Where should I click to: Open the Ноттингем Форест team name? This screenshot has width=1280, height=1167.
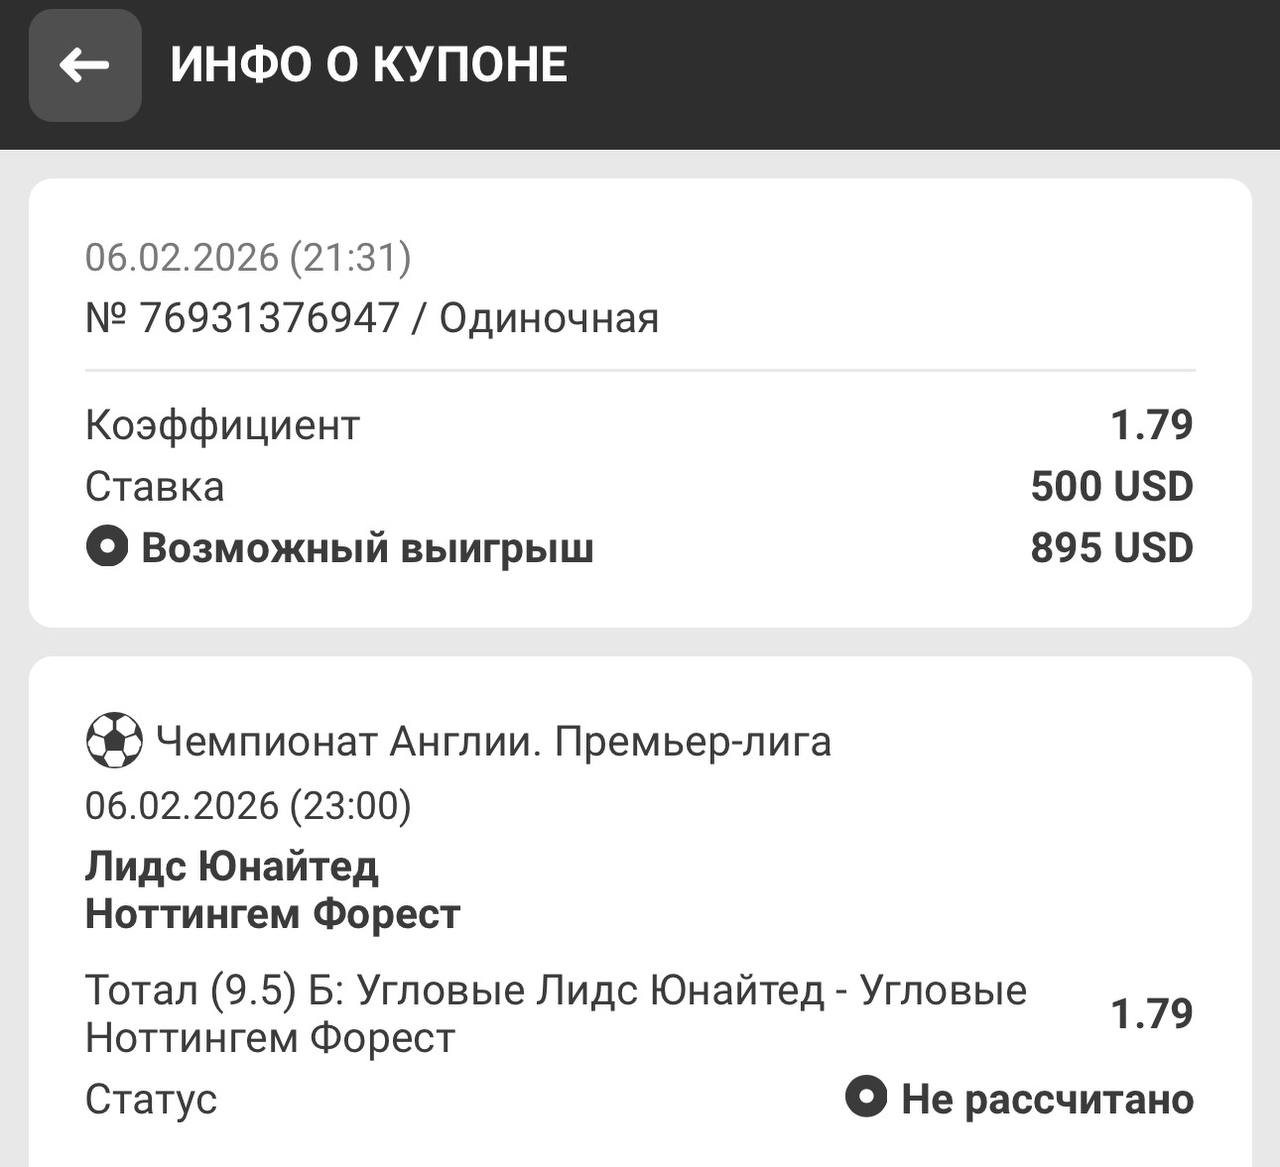(x=273, y=914)
